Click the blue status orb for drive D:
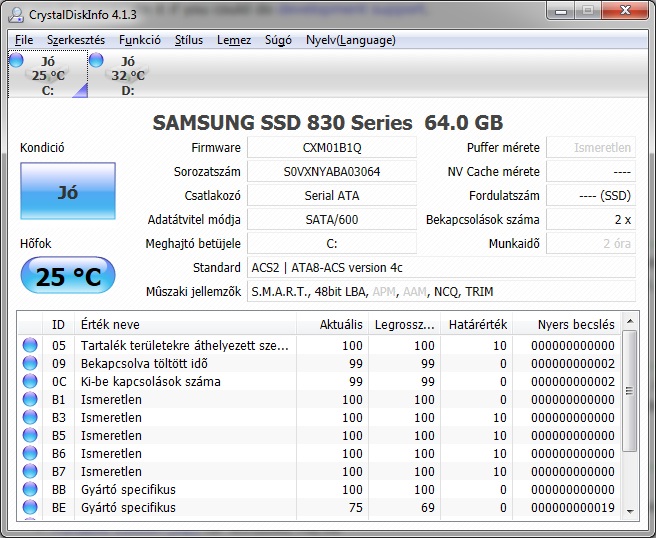Viewport: 656px width, 538px height. click(96, 60)
